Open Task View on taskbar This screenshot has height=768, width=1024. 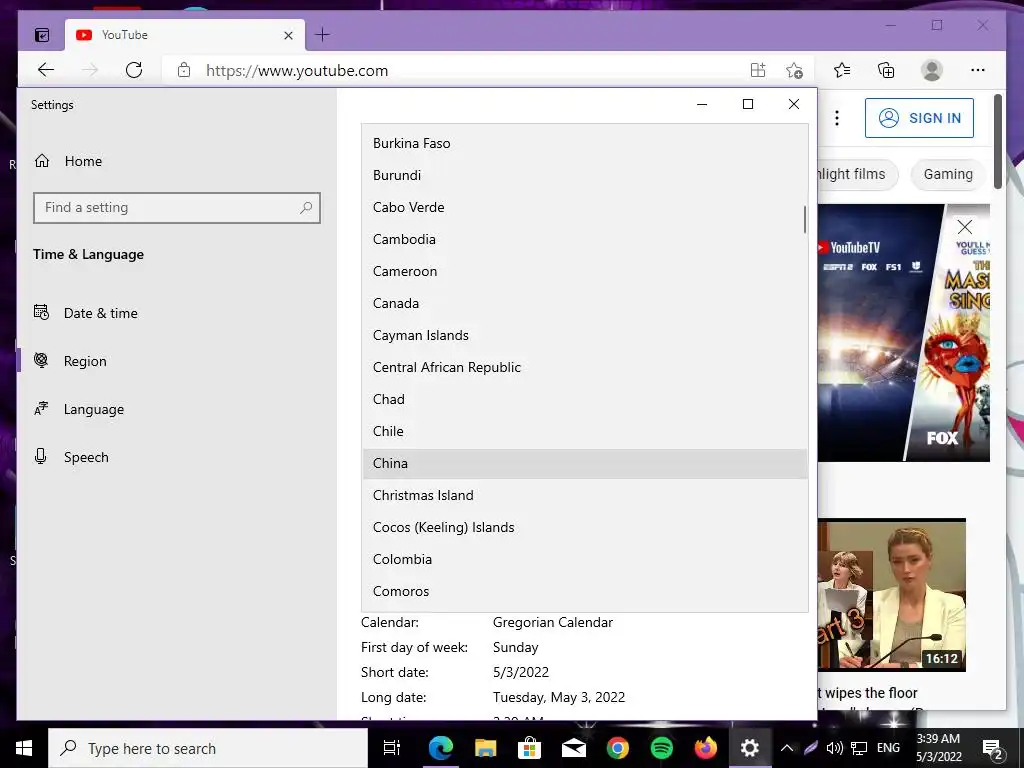click(392, 748)
